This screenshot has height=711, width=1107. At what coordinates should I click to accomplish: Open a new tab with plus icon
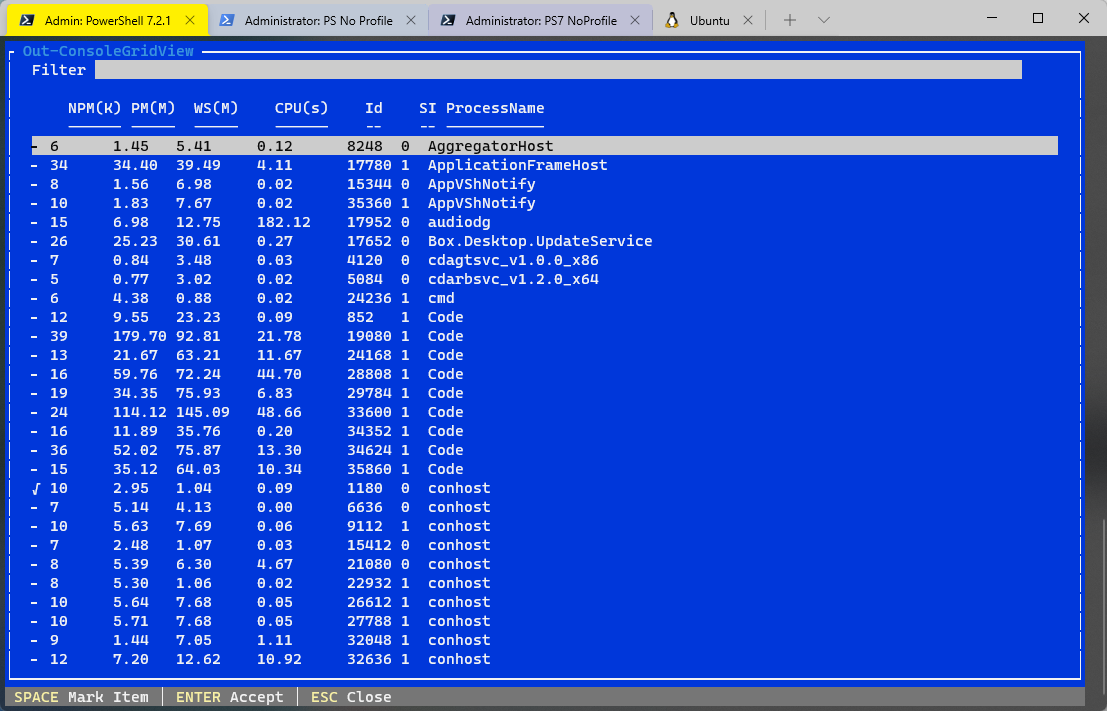[790, 20]
